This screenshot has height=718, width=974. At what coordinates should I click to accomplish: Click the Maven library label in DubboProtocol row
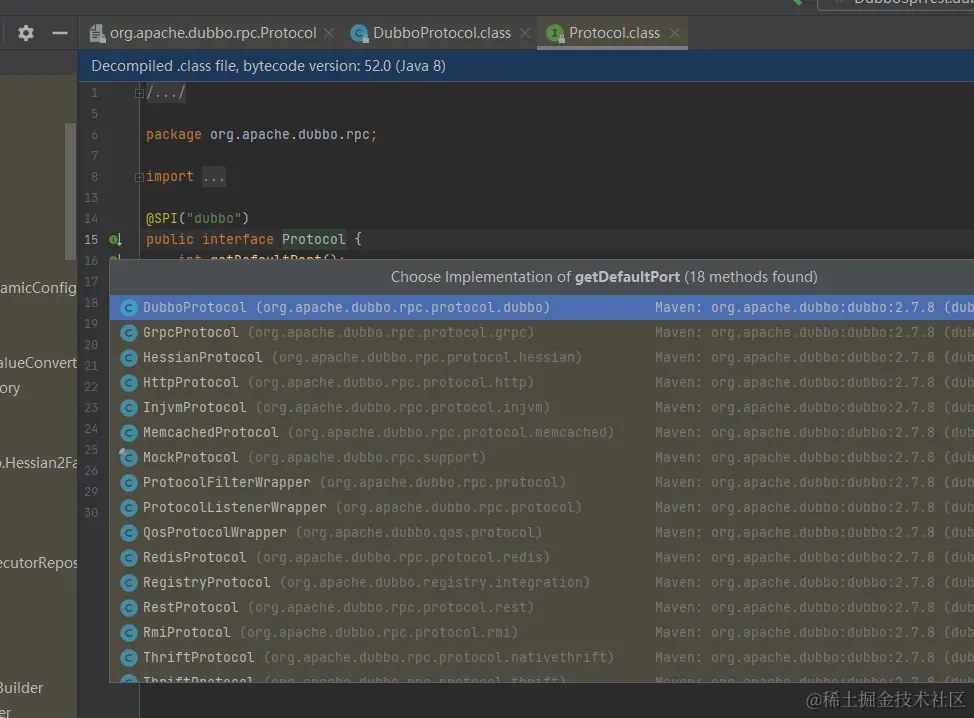[x=814, y=307]
